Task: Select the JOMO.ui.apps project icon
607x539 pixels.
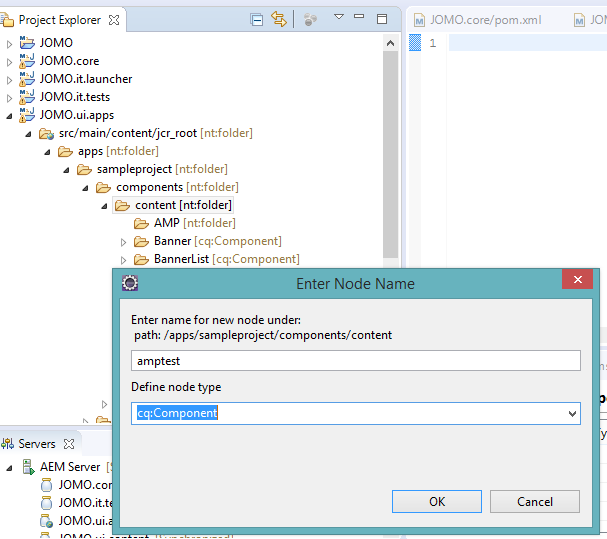Action: point(27,115)
